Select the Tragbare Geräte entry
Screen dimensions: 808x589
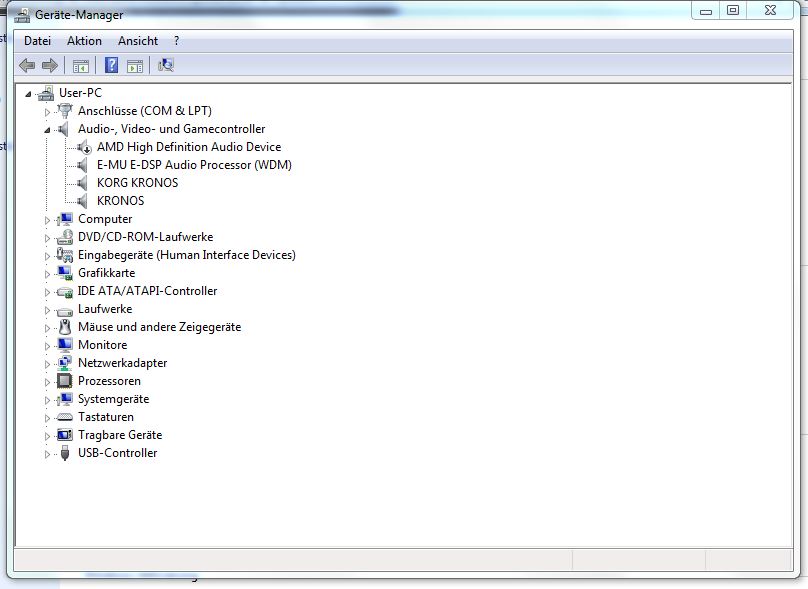click(x=120, y=435)
